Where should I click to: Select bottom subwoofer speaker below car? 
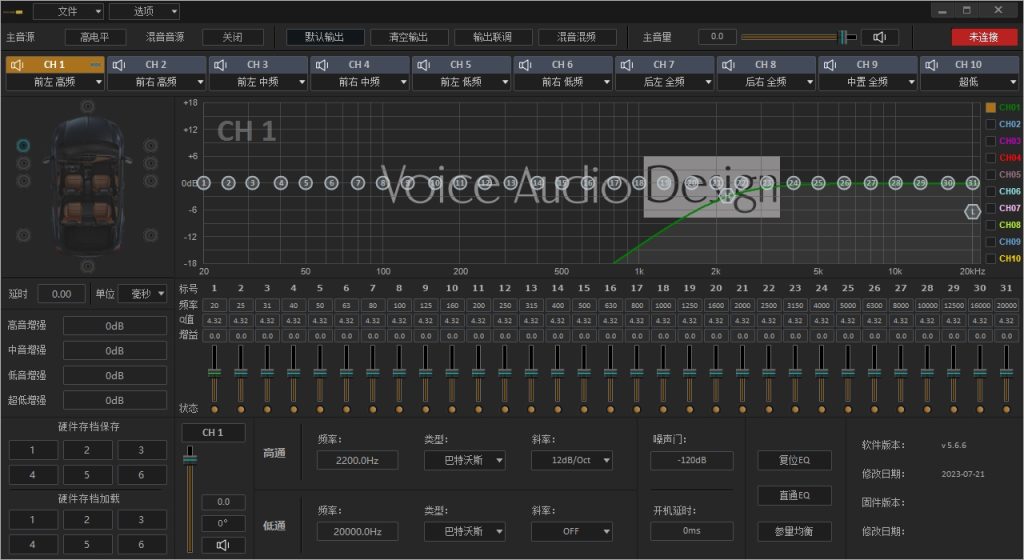[x=88, y=266]
